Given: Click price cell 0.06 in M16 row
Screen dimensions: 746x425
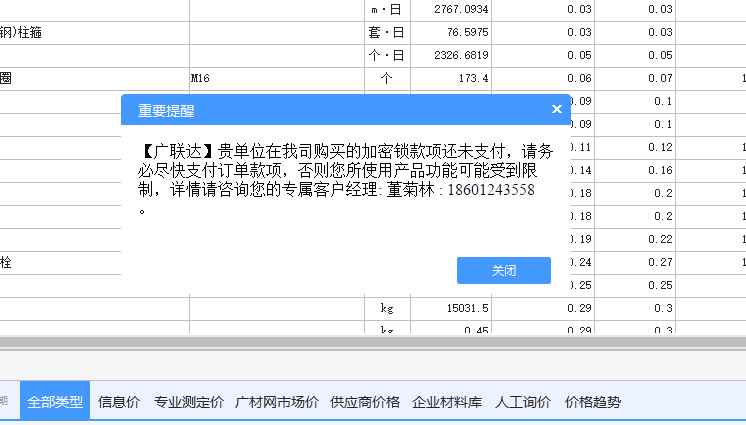Looking at the screenshot, I should 543,78.
